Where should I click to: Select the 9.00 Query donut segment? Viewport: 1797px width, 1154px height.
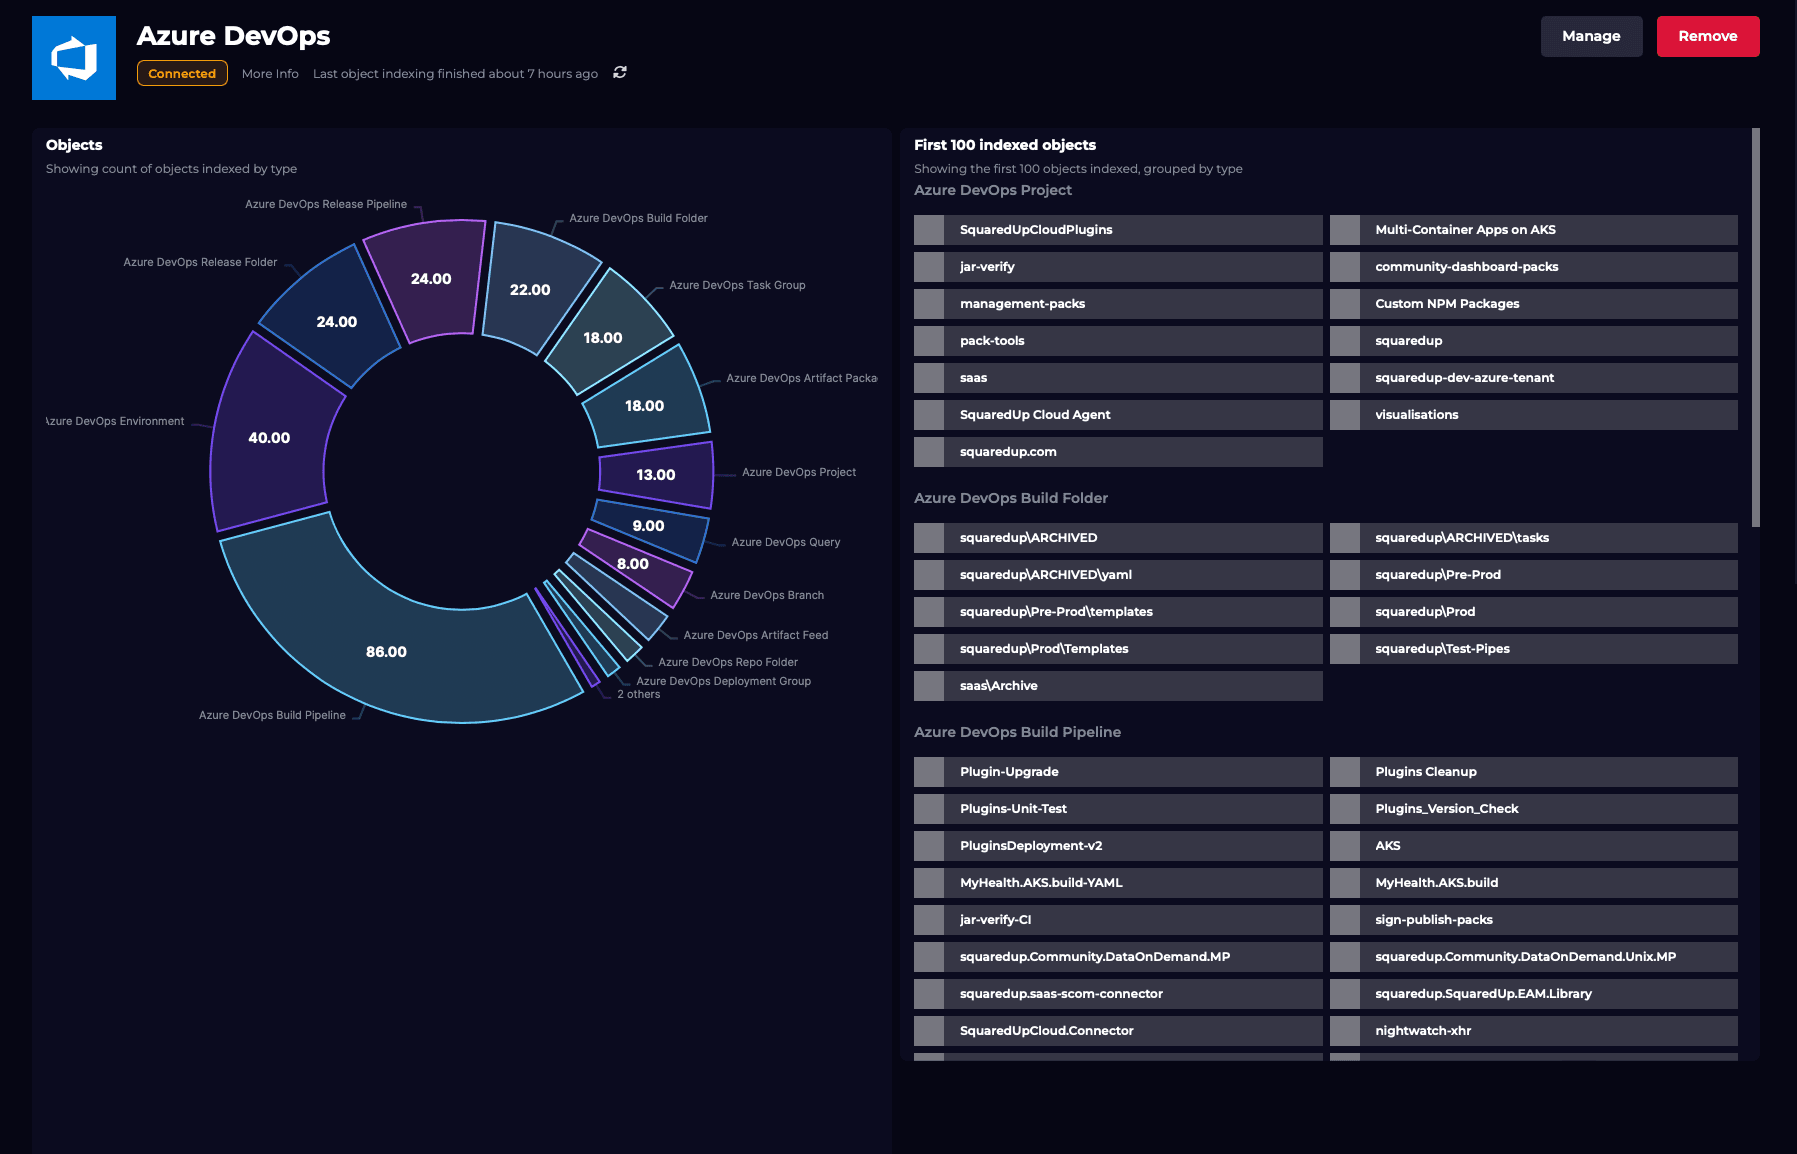pos(648,525)
